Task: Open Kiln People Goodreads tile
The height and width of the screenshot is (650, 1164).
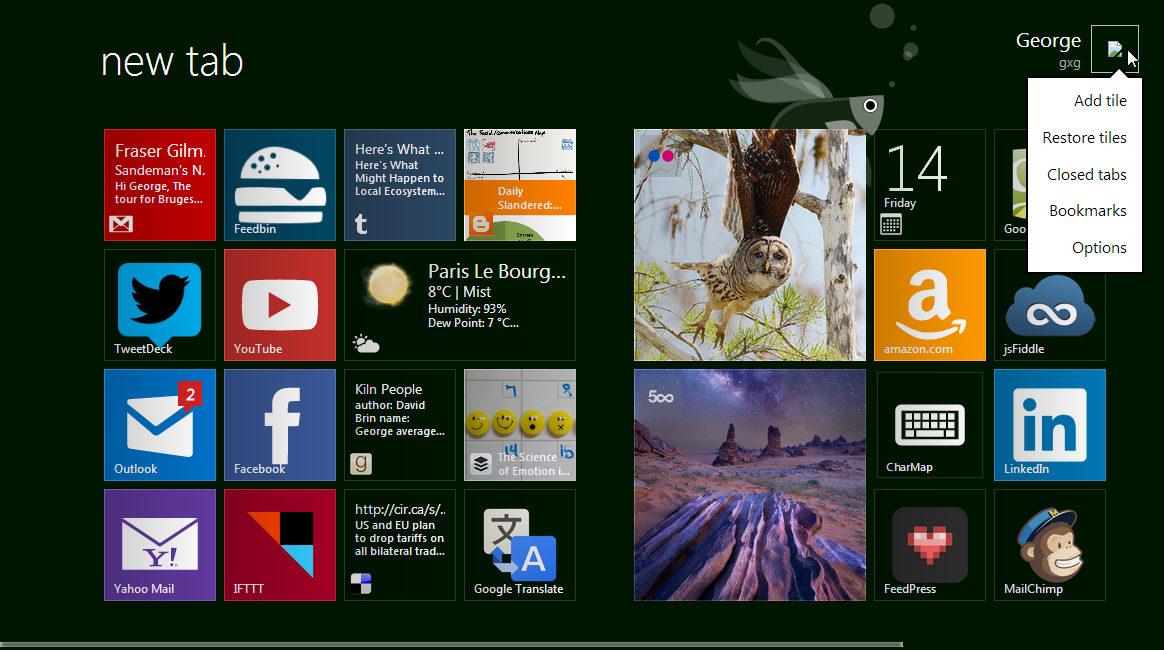Action: 399,425
